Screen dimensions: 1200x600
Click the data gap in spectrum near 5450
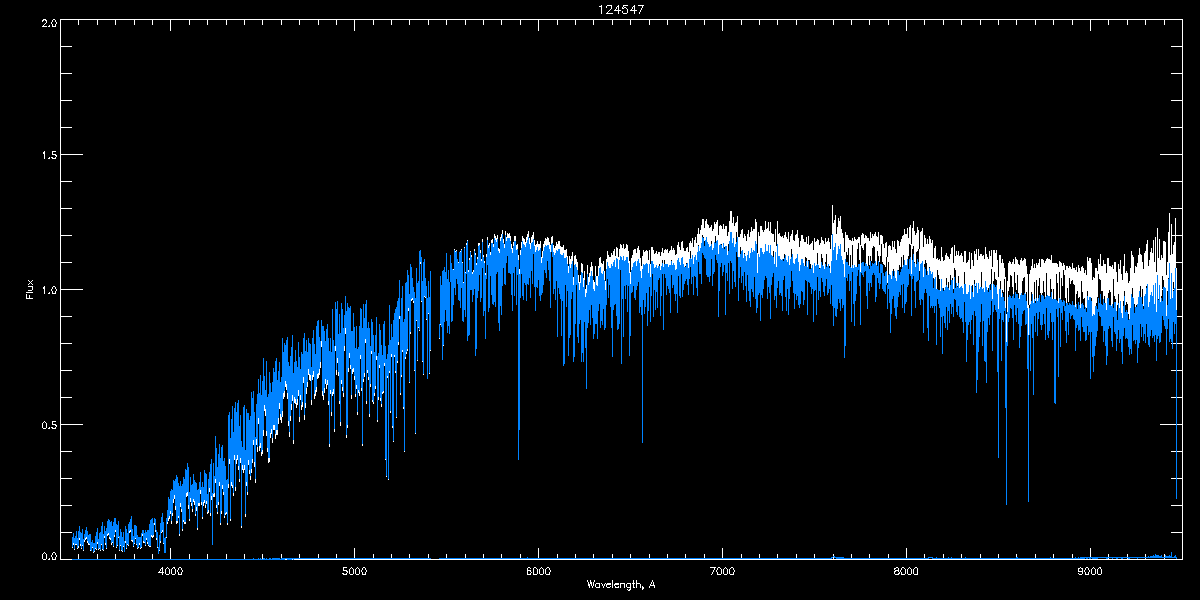435,300
